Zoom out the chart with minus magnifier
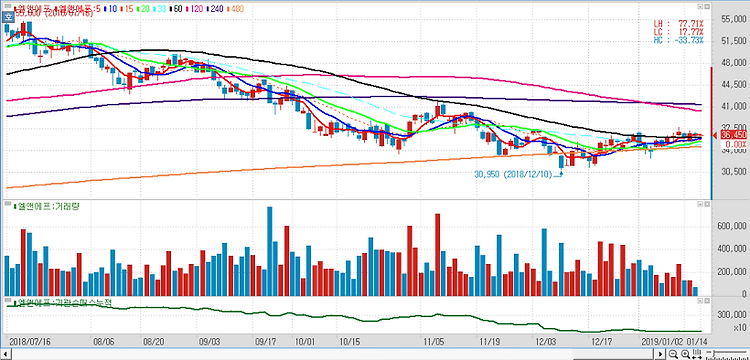Viewport: 750px width, 360px height. point(673,354)
